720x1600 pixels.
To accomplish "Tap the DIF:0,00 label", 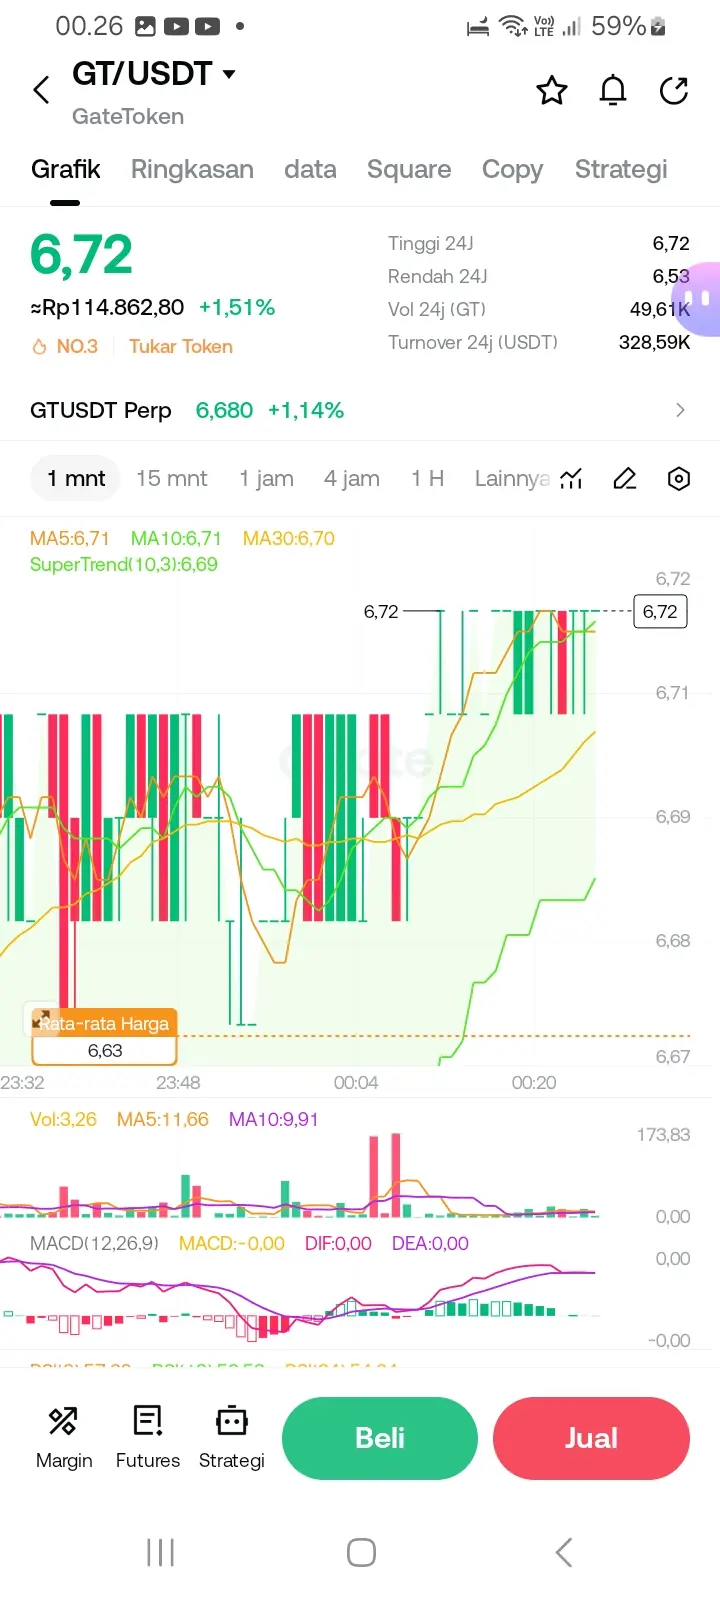I will pos(338,1243).
